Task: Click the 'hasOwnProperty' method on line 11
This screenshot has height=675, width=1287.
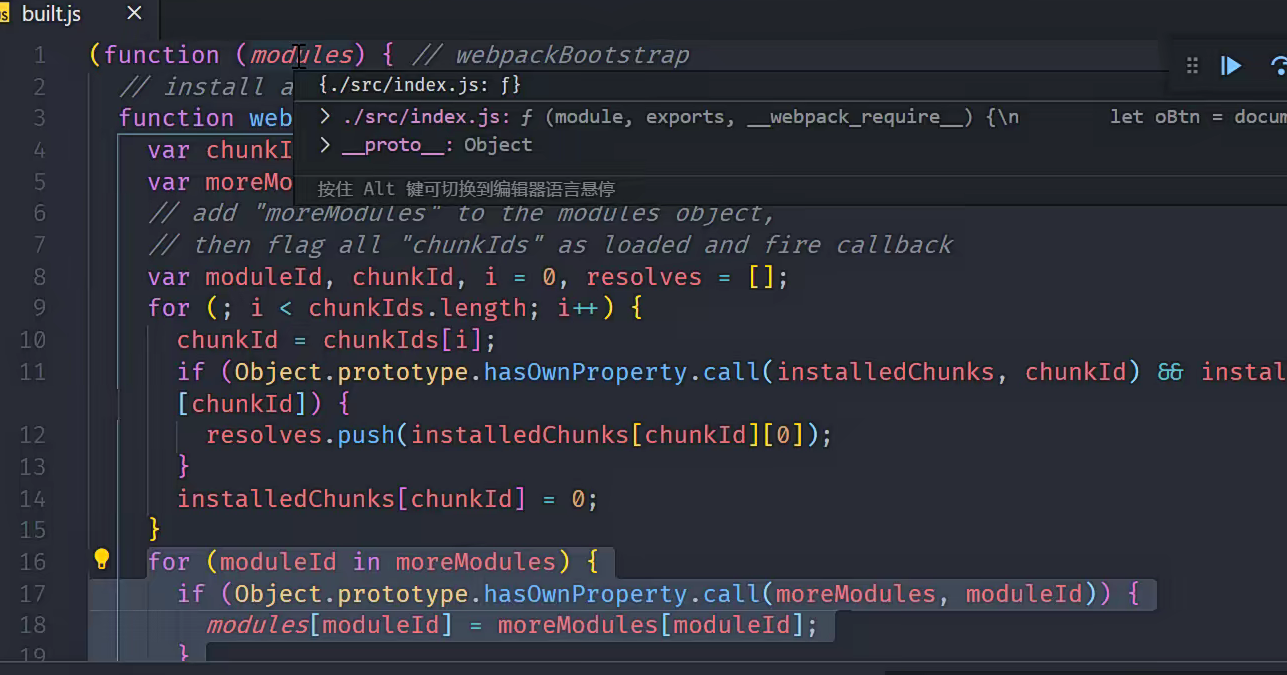Action: 585,372
